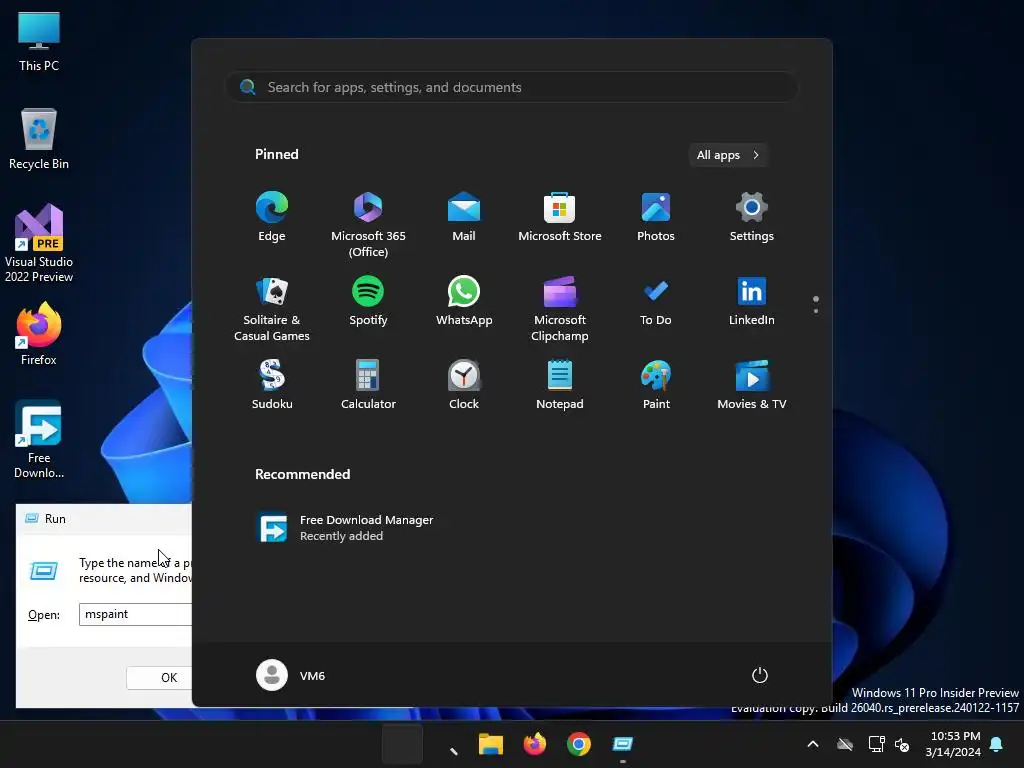Viewport: 1024px width, 768px height.
Task: Launch Microsoft 365 (Office) from pinned apps
Action: pyautogui.click(x=368, y=224)
